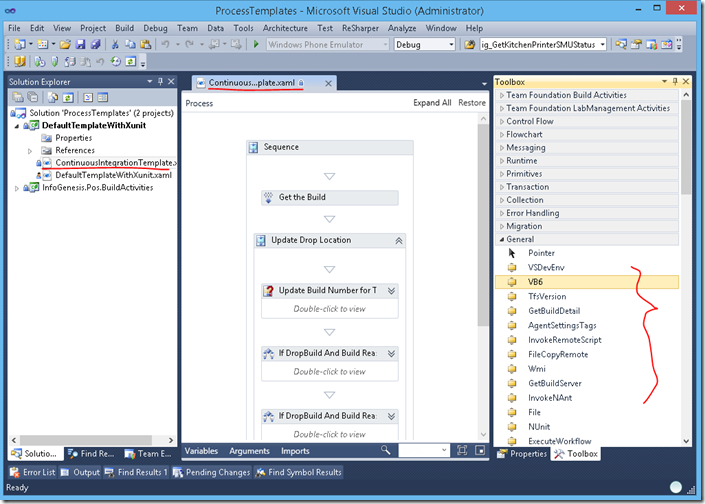
Task: Click the Undo arrow icon
Action: pyautogui.click(x=165, y=44)
